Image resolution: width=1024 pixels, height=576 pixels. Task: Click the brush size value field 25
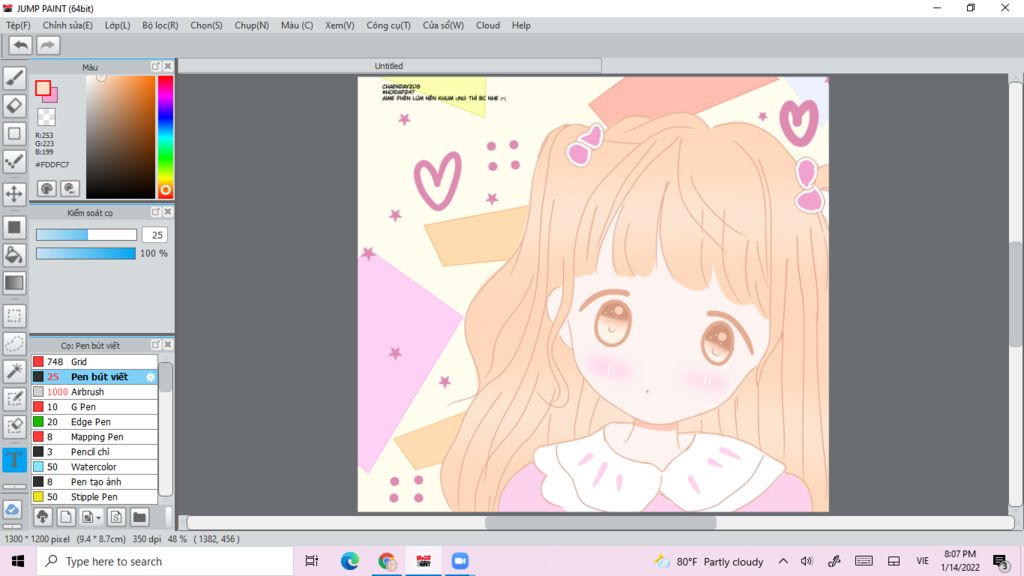155,234
